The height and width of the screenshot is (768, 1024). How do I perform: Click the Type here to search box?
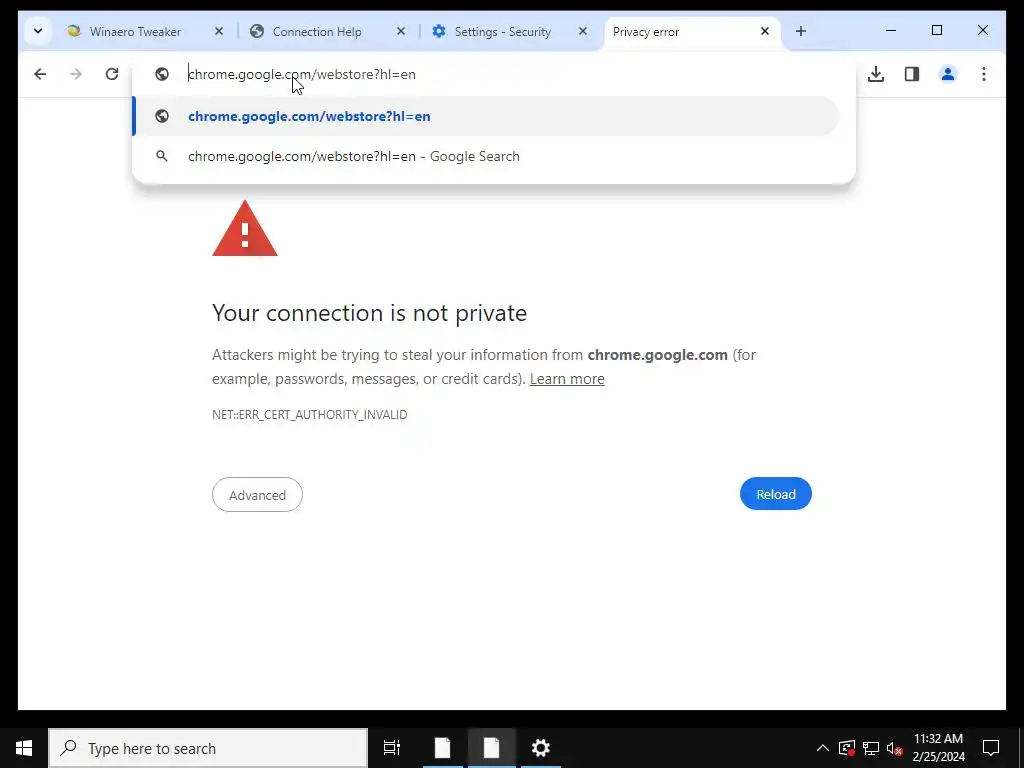click(x=208, y=748)
